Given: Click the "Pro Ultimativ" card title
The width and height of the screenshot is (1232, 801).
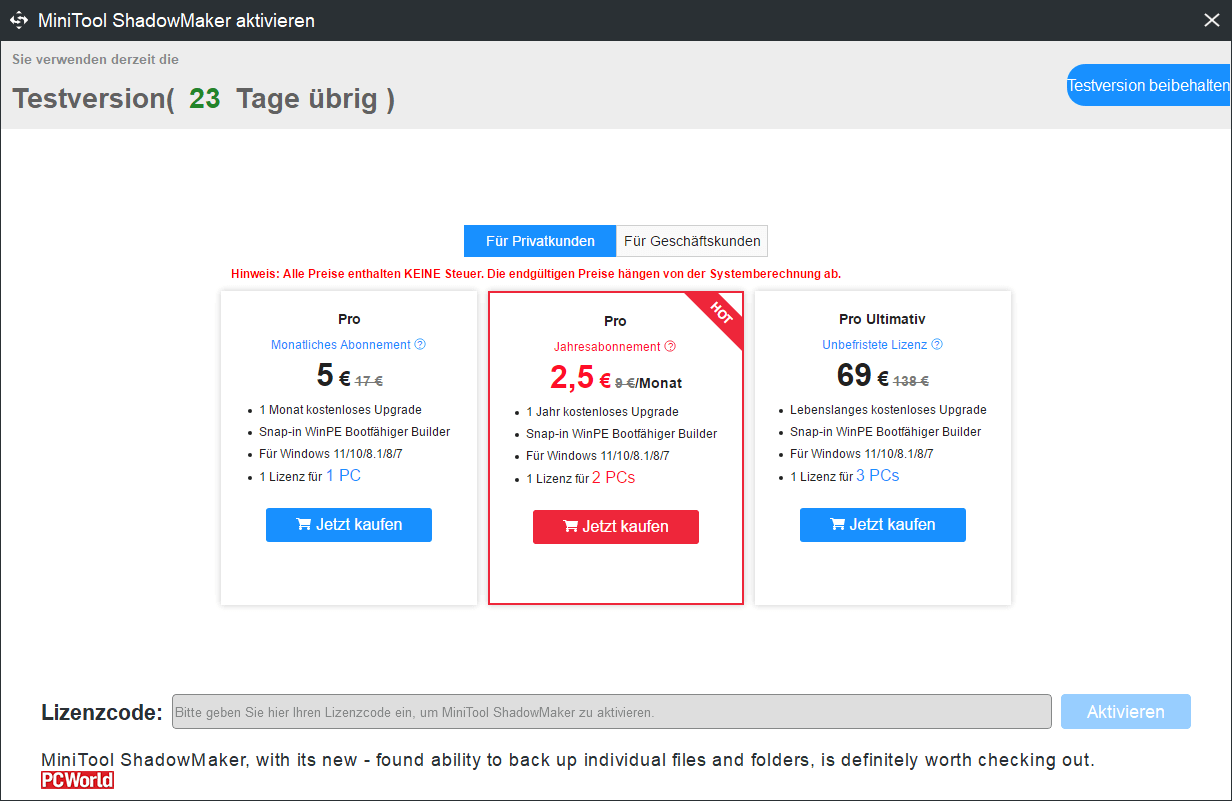Looking at the screenshot, I should point(882,319).
